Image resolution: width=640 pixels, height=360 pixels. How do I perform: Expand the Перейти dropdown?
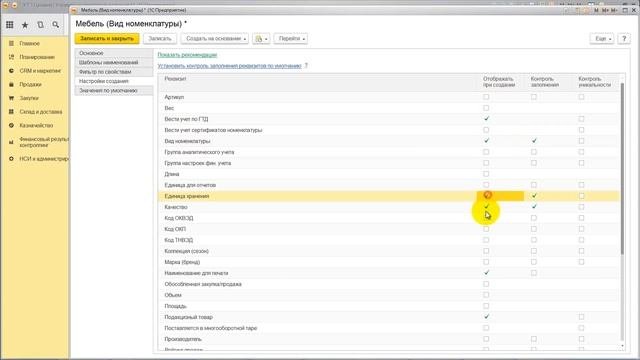[x=291, y=38]
